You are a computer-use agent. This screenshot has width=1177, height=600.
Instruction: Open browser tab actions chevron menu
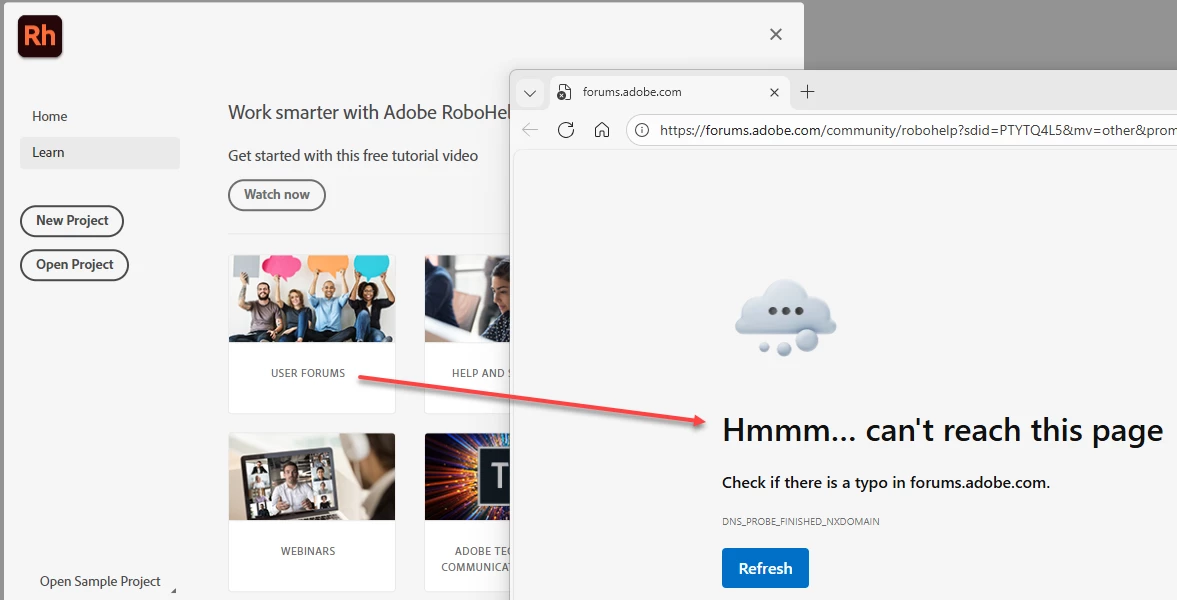coord(530,93)
